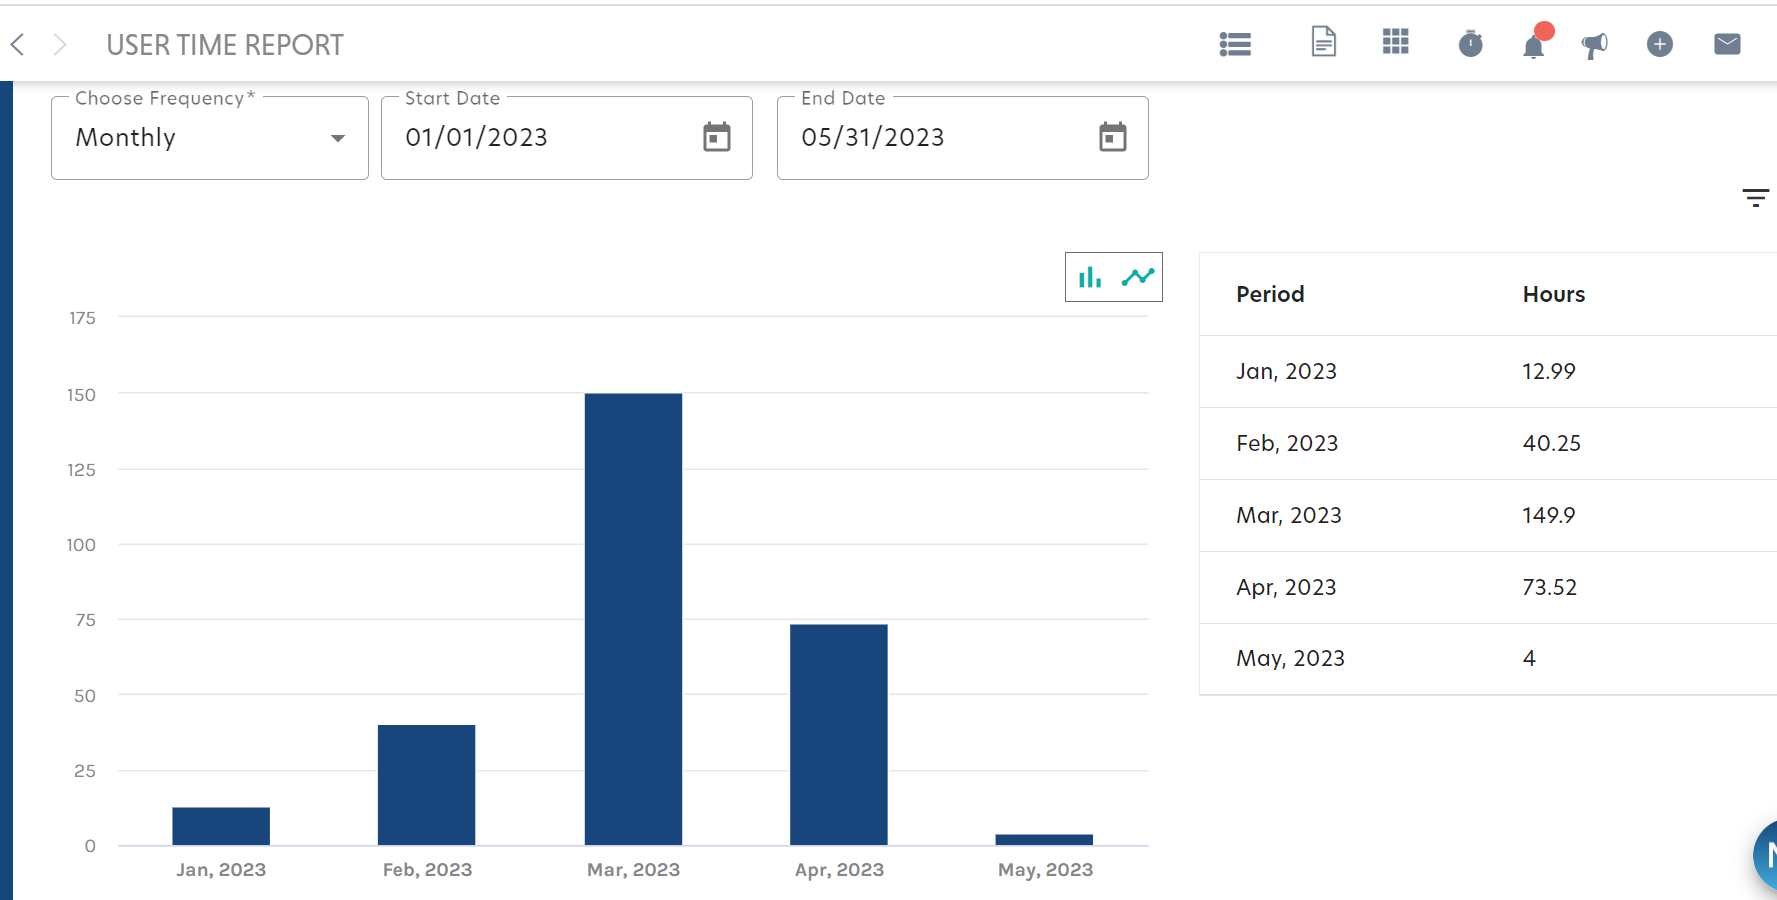The height and width of the screenshot is (900, 1777).
Task: Click the Mar, 2023 bar in chart
Action: point(633,619)
